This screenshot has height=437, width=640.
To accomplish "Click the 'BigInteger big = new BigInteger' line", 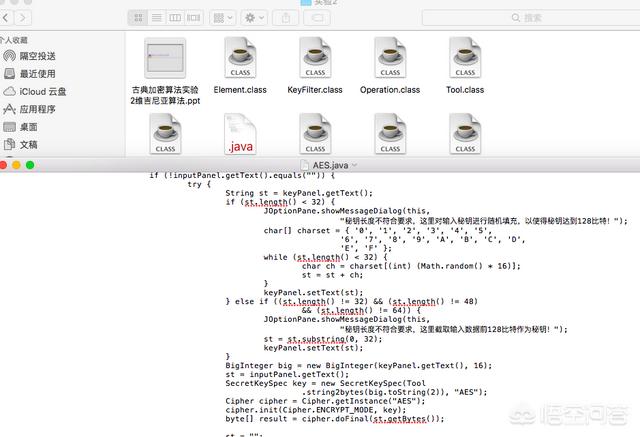I will [x=359, y=366].
